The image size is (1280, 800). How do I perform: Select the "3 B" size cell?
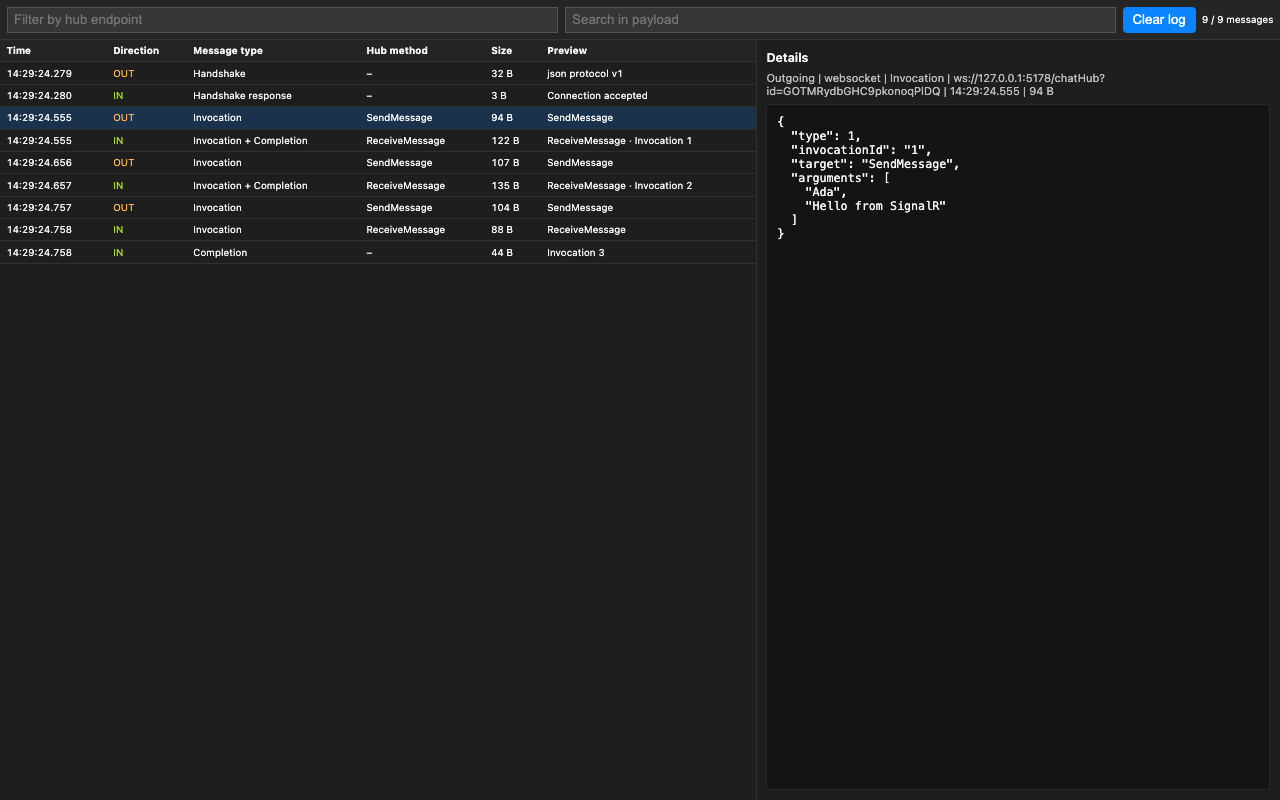coord(499,96)
